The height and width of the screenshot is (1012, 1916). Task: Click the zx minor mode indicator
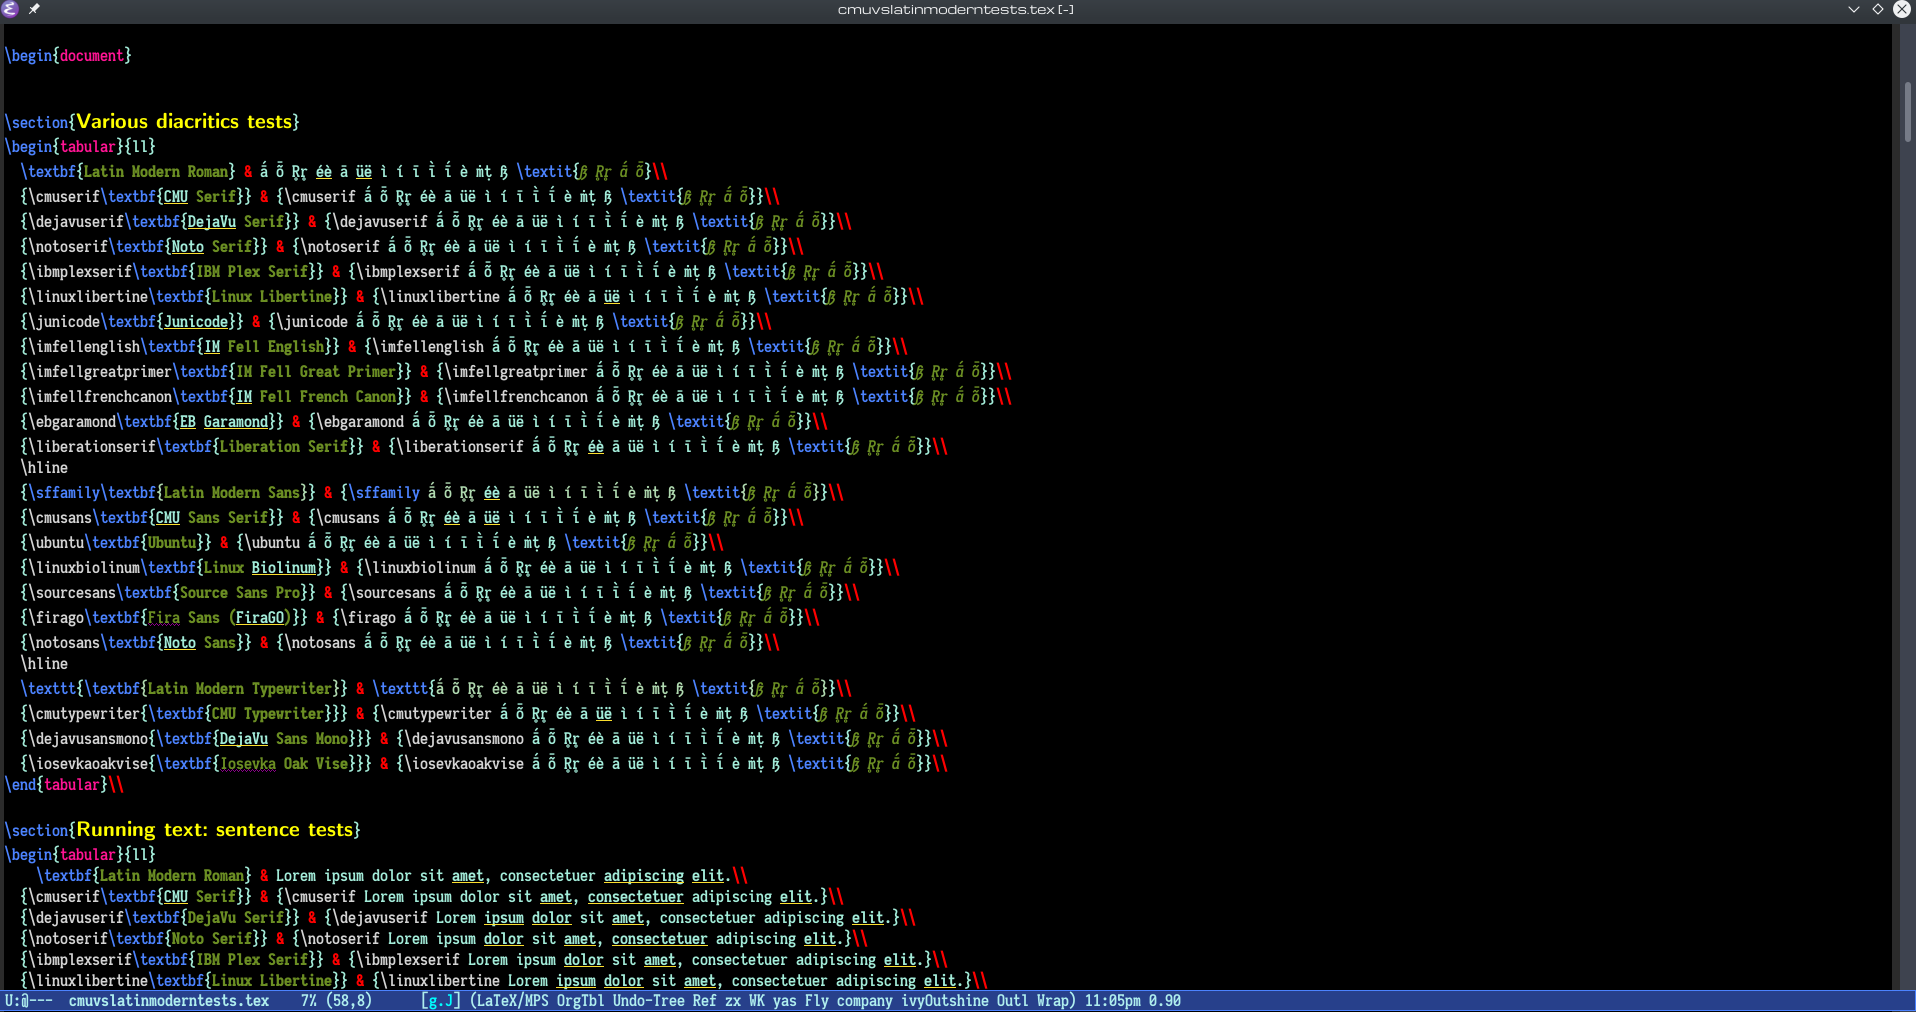click(733, 1001)
